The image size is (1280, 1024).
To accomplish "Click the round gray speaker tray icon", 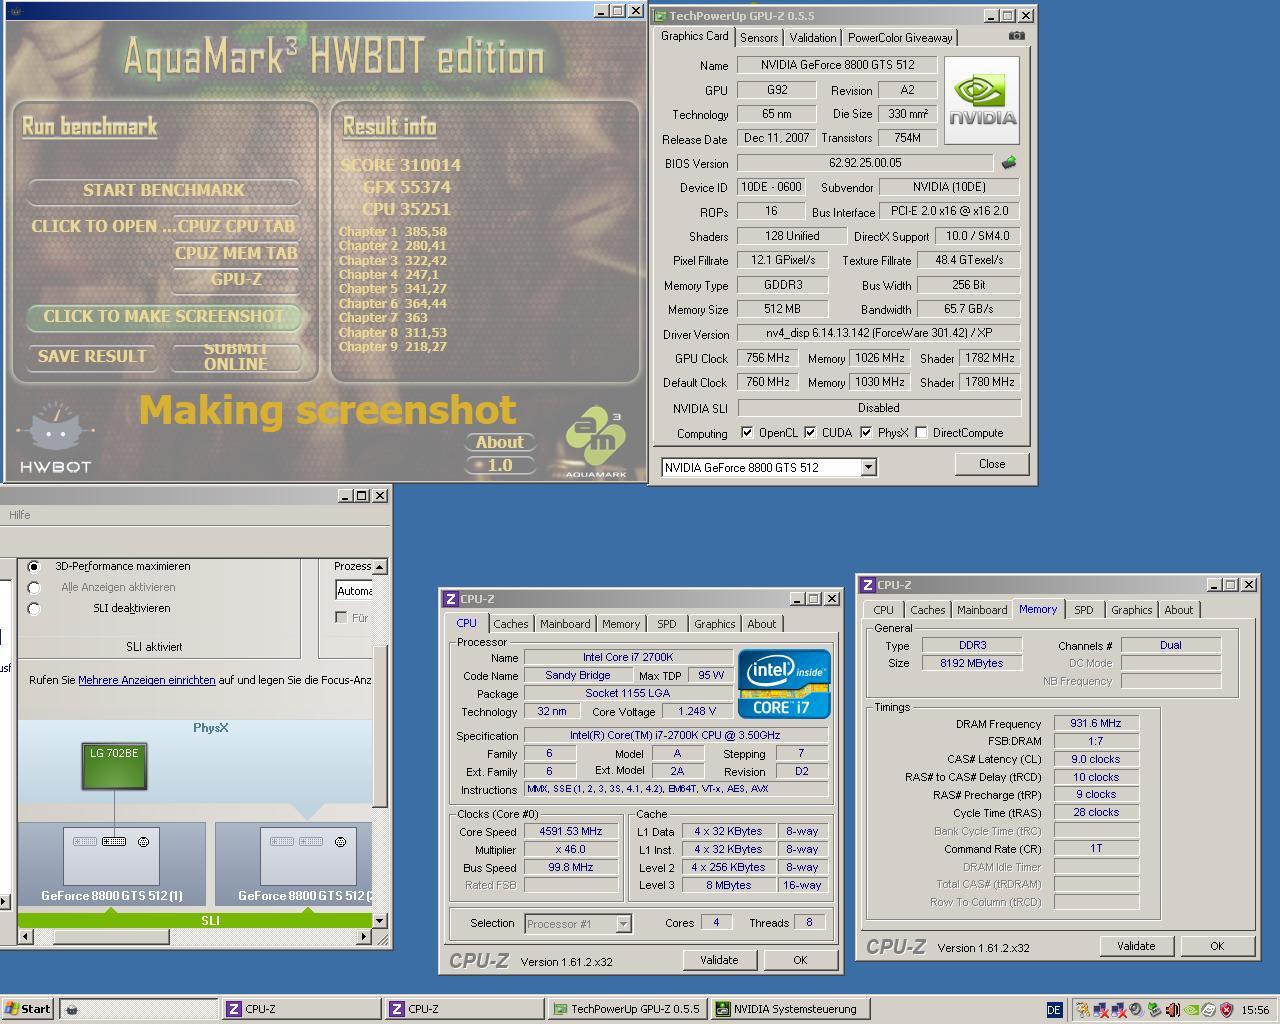I will 1136,1010.
